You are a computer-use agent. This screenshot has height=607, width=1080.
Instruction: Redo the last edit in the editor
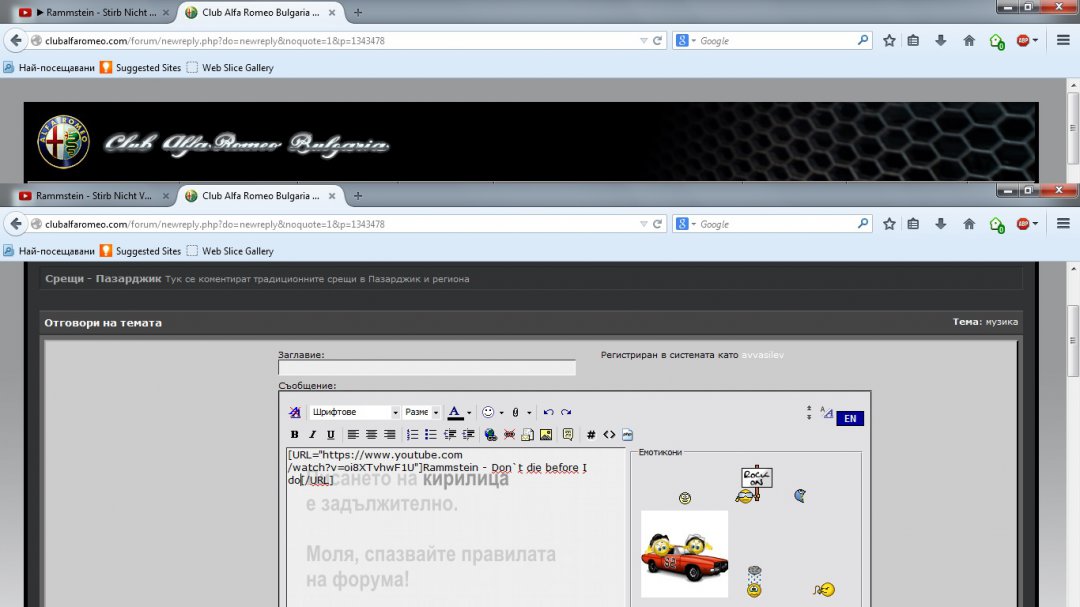(x=566, y=412)
